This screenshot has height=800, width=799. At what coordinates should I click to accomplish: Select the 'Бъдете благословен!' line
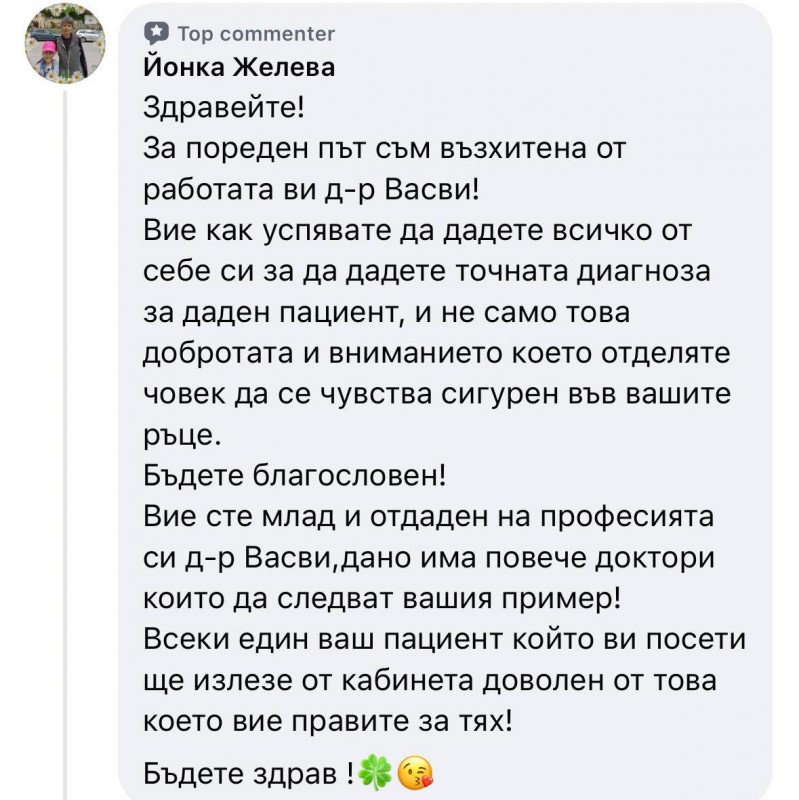(x=294, y=476)
